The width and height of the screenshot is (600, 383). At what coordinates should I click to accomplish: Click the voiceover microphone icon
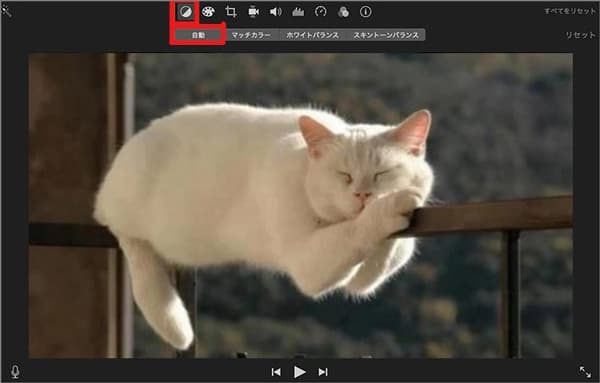[15, 372]
